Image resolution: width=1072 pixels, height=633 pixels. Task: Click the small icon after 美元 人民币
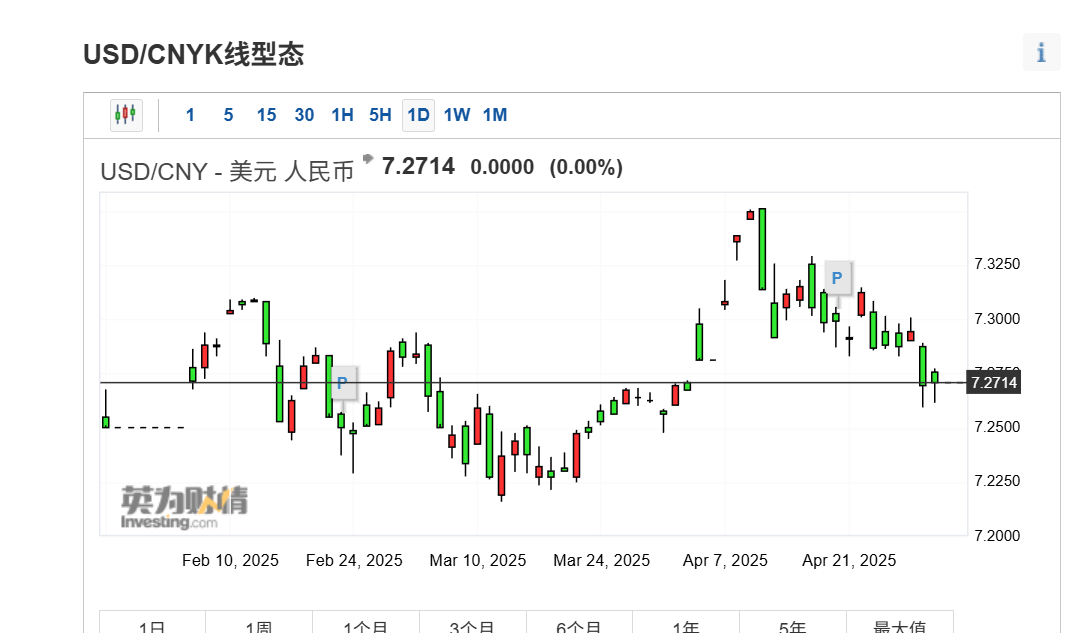click(367, 159)
